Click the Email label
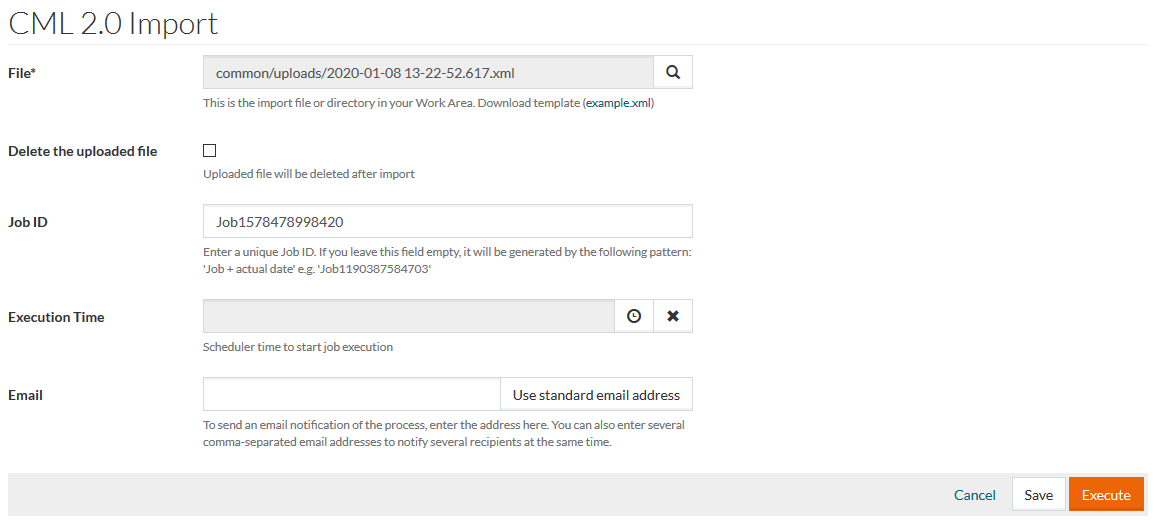This screenshot has width=1155, height=520. [25, 395]
